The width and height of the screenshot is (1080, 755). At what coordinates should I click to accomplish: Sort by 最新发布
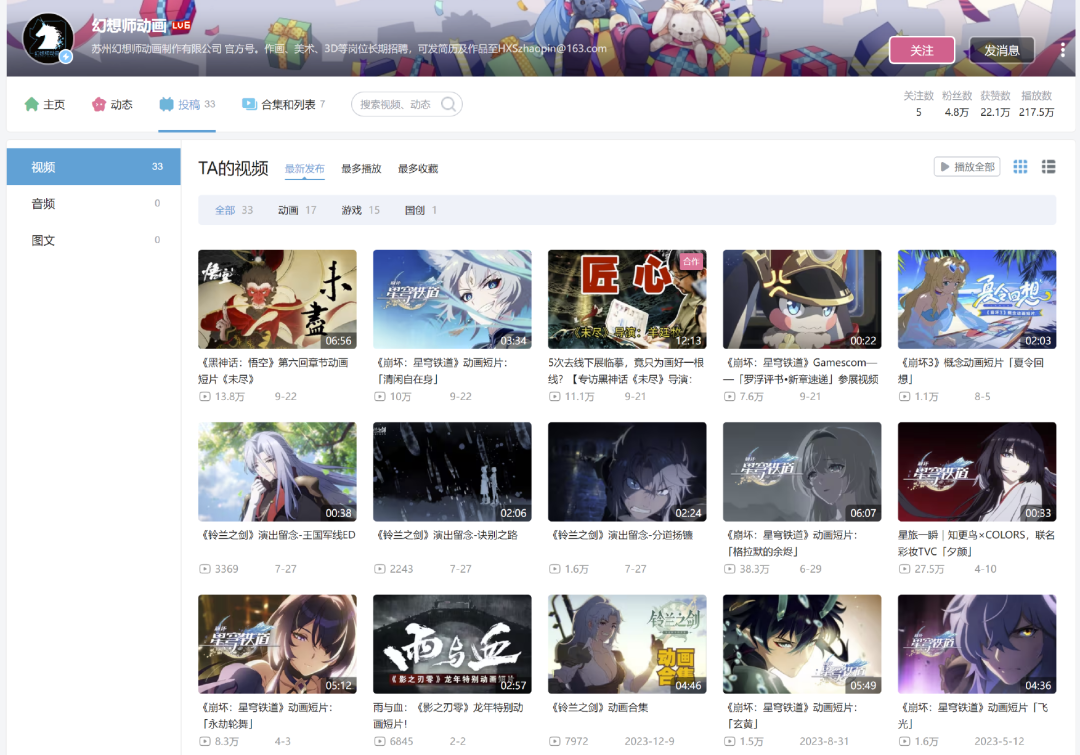(x=304, y=169)
